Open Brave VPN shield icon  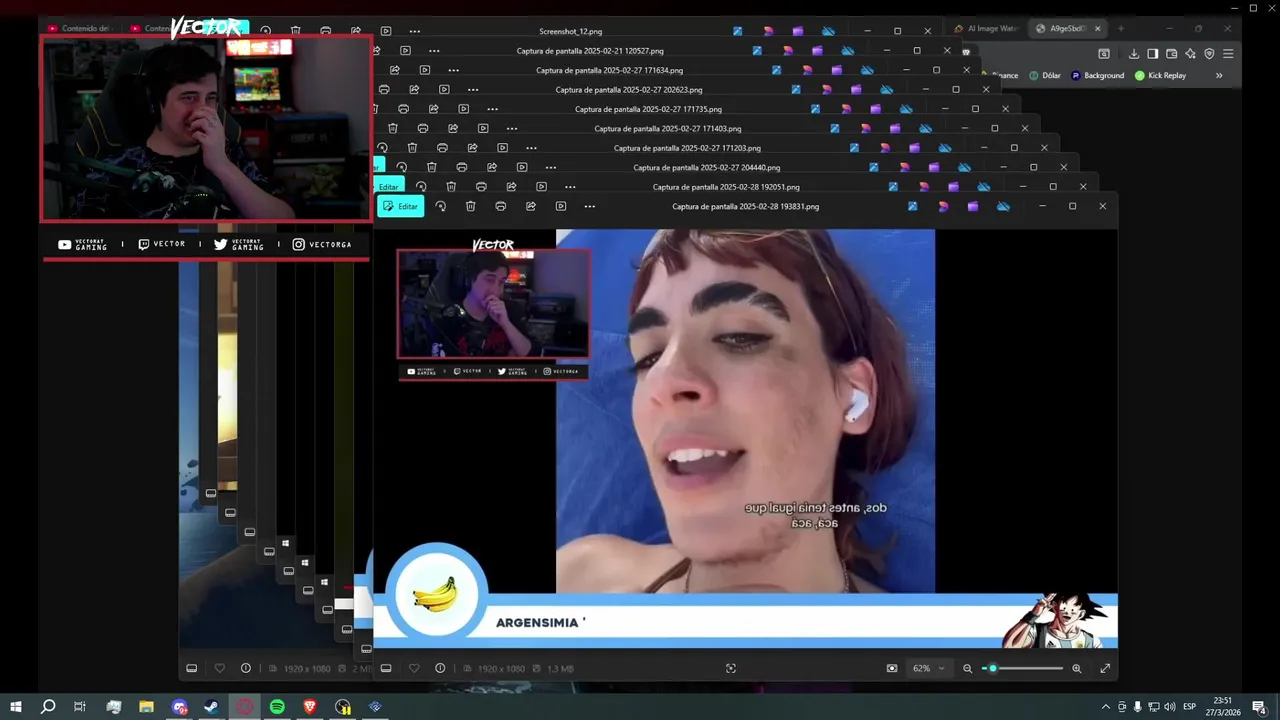[x=1209, y=54]
